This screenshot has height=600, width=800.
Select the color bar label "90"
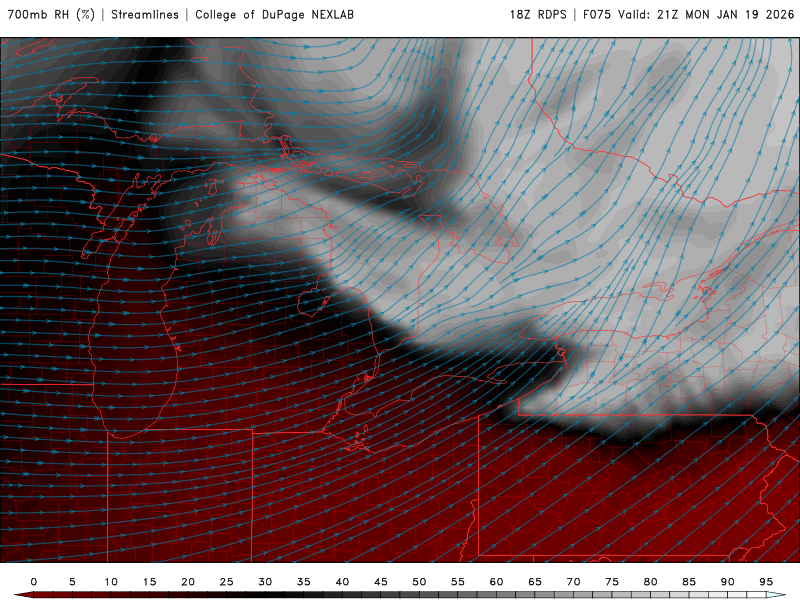(728, 582)
